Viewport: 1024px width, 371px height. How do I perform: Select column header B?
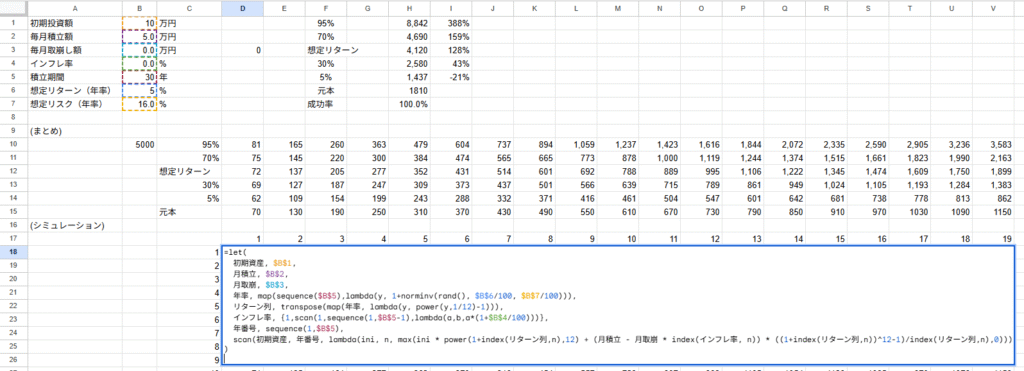(x=140, y=7)
